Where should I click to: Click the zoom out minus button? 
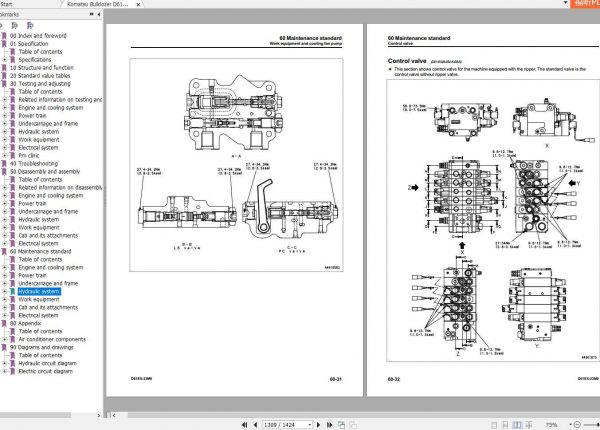click(577, 425)
